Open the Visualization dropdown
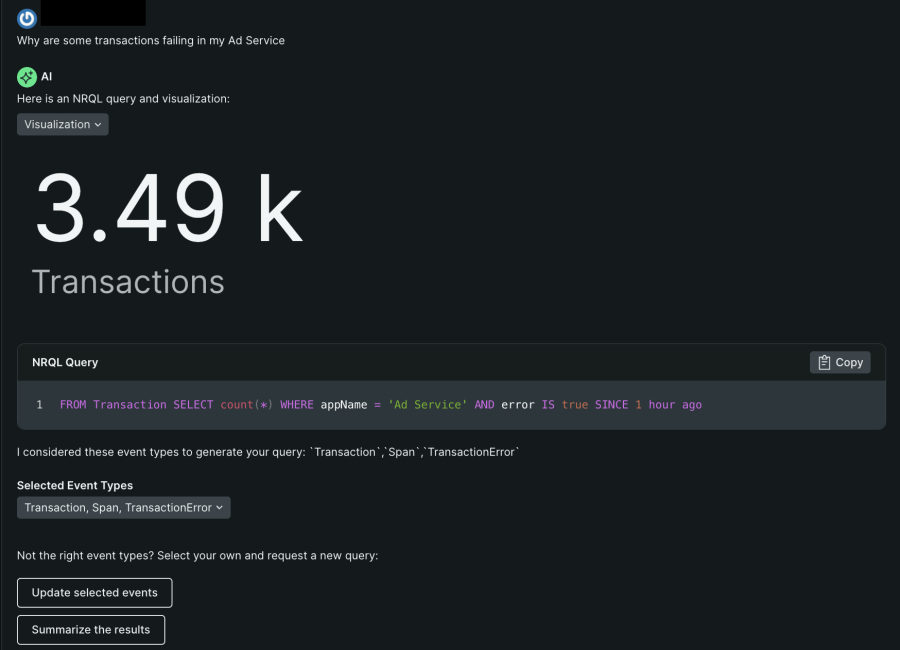This screenshot has height=650, width=900. [62, 125]
